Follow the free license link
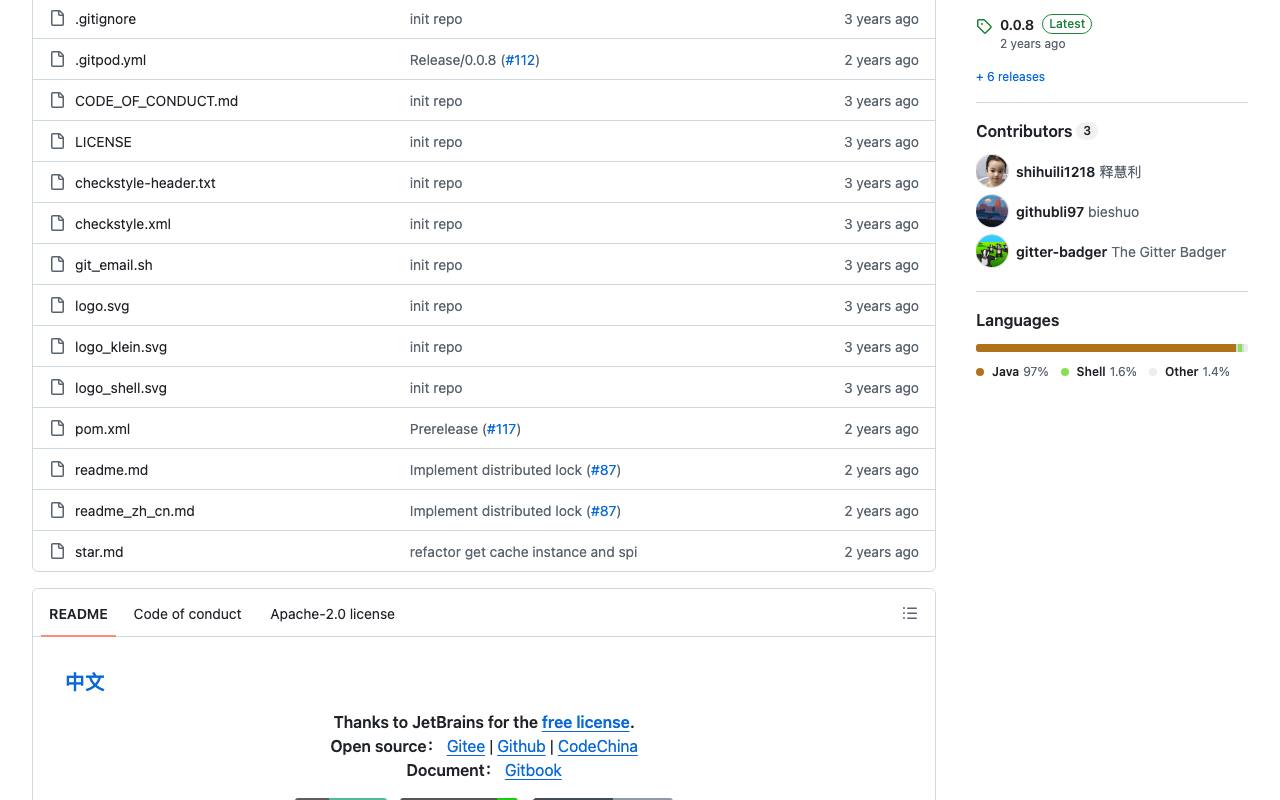 pyautogui.click(x=586, y=722)
